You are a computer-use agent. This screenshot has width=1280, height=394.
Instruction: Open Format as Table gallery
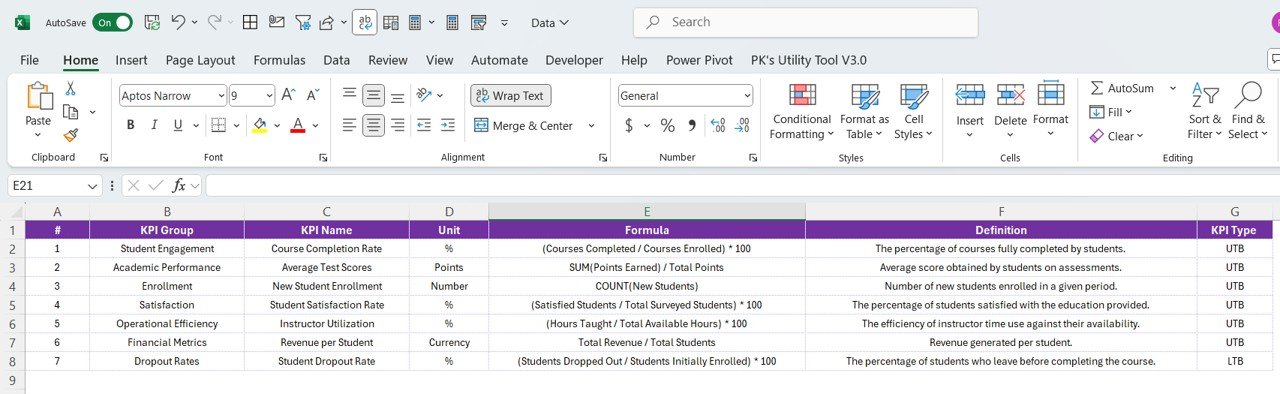(x=864, y=111)
